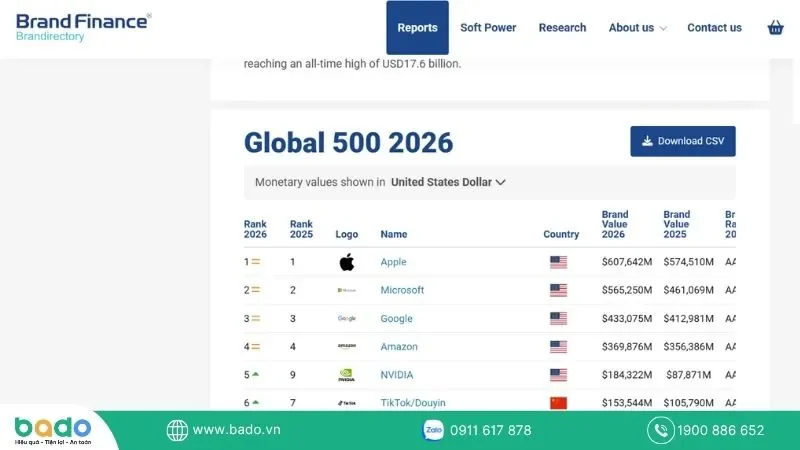Download CSV of Global 500 2026
Screen dimensions: 800x450
tap(683, 141)
